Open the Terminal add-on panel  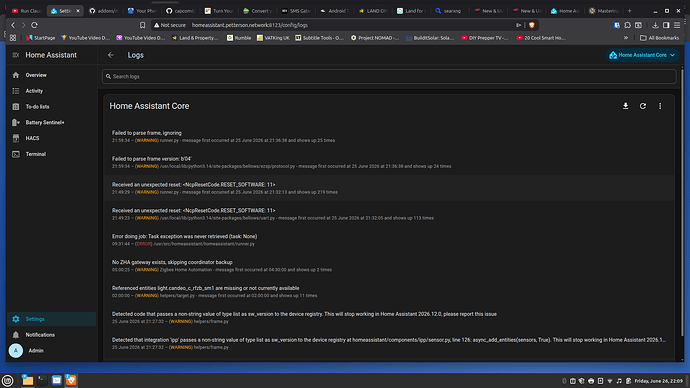51,154
